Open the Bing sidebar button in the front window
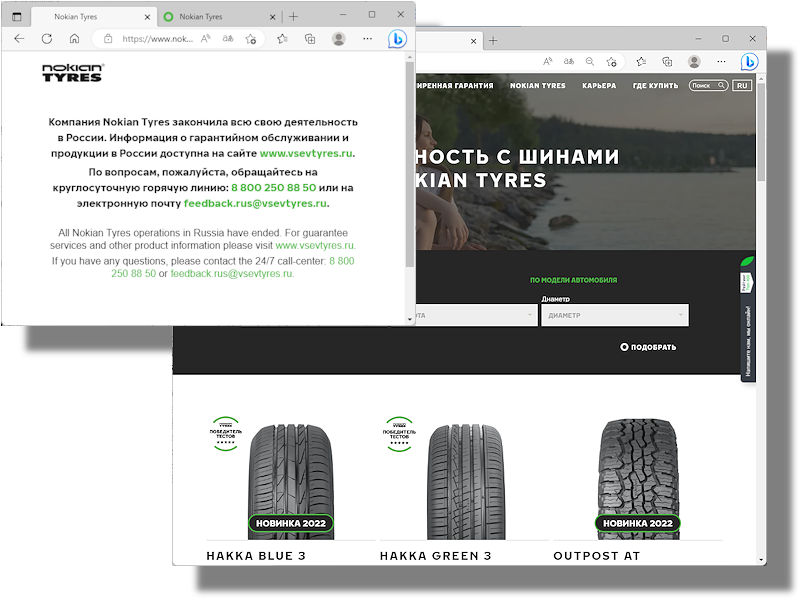This screenshot has width=800, height=600. [397, 39]
